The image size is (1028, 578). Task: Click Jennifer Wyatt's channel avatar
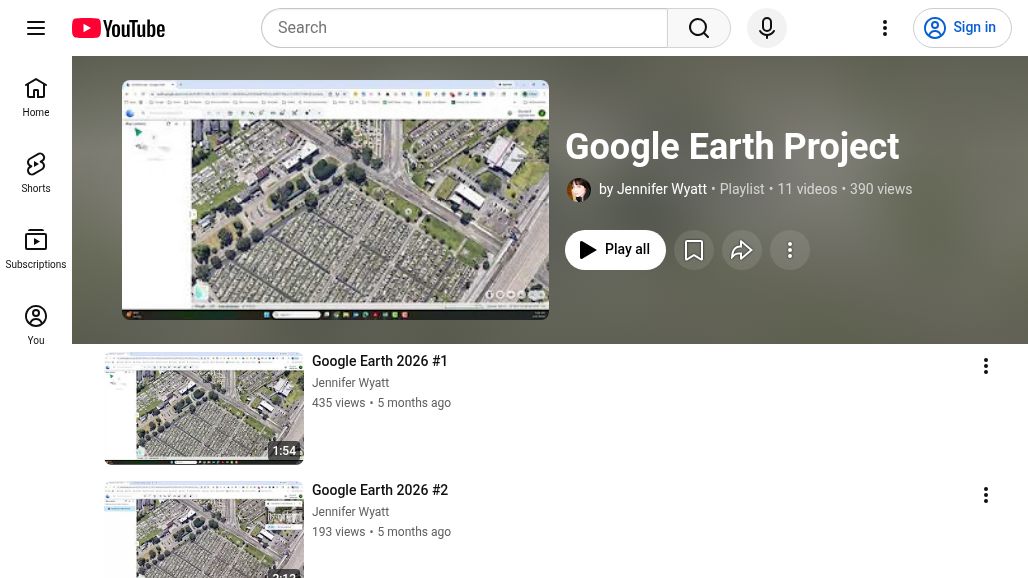click(x=578, y=190)
